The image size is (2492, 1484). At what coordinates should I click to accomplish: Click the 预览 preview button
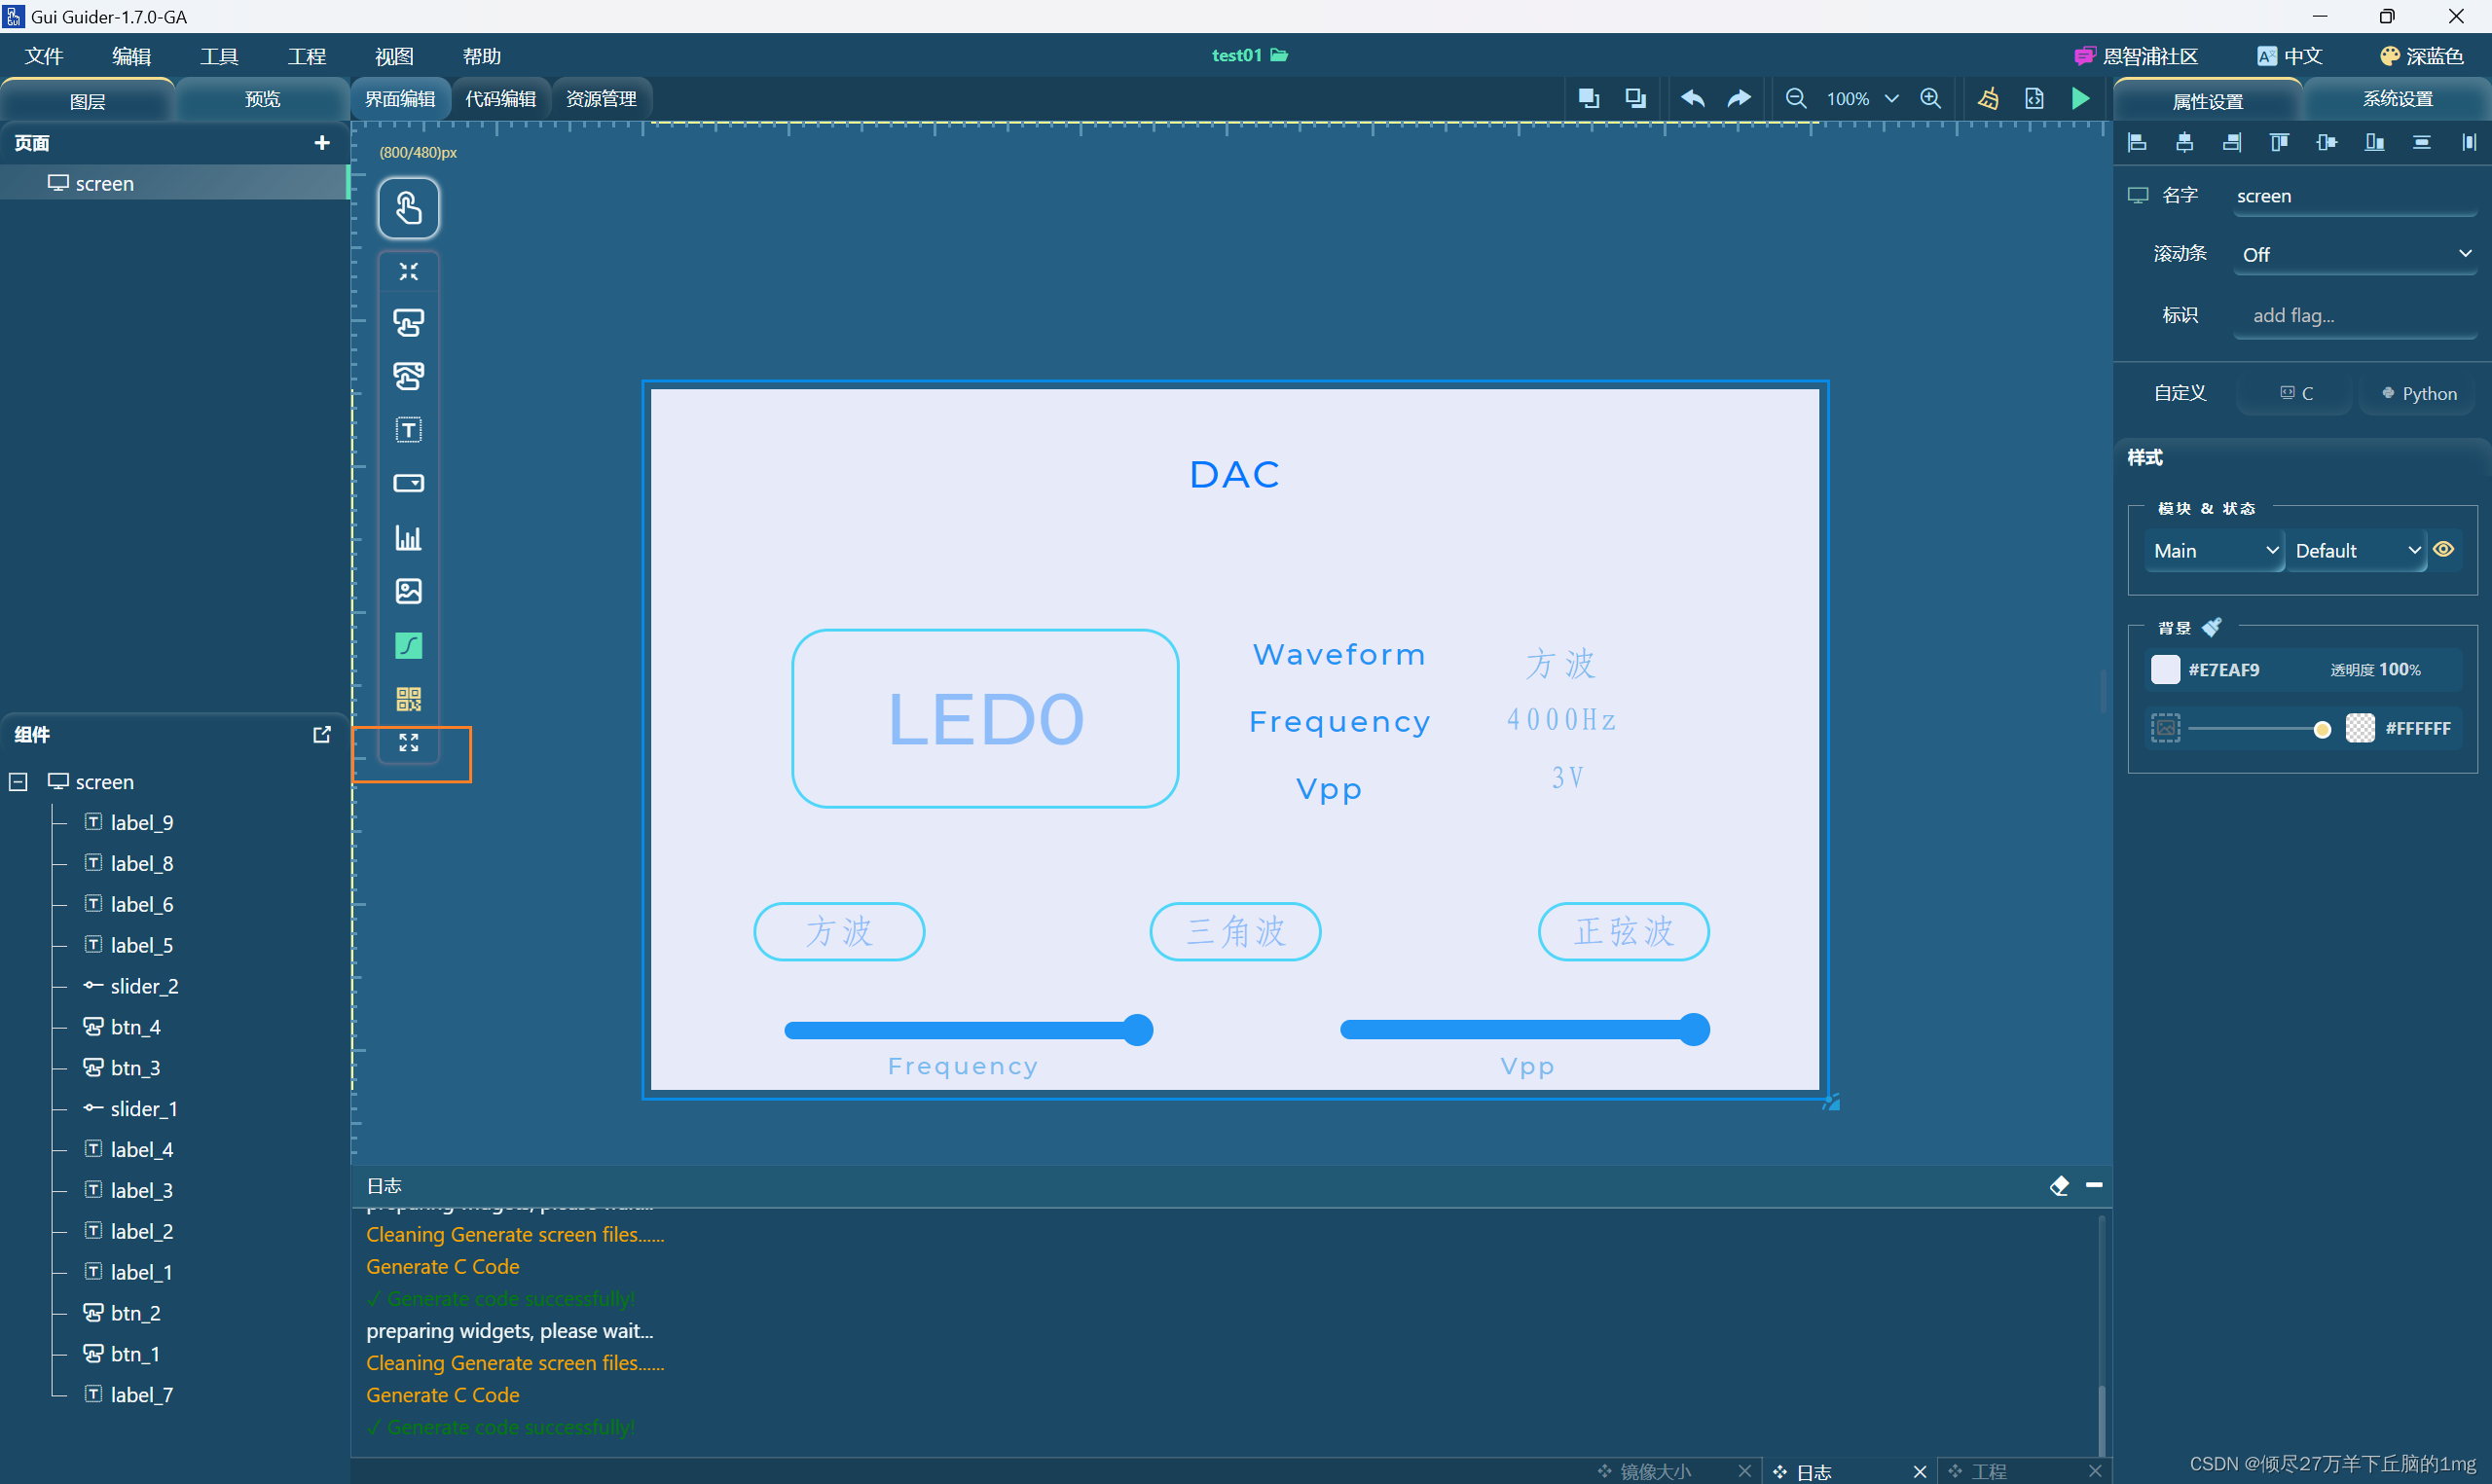coord(262,98)
